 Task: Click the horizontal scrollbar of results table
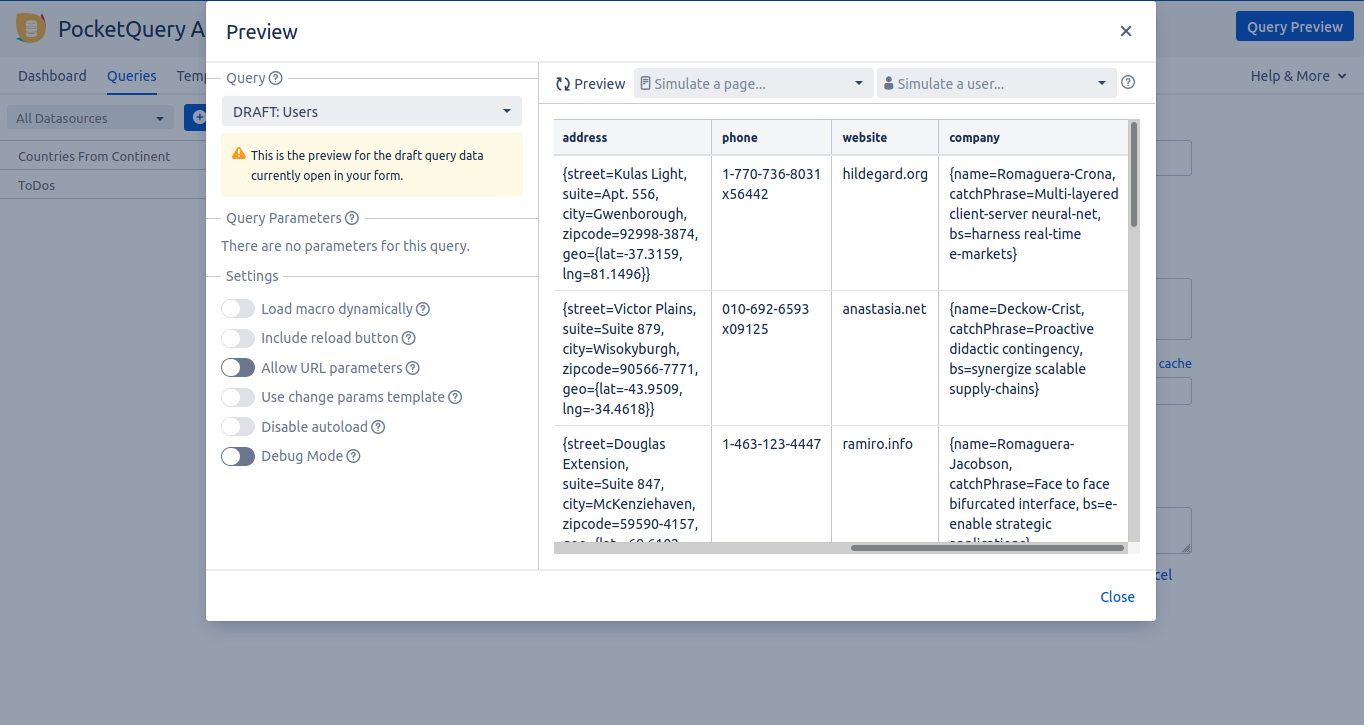tap(987, 548)
